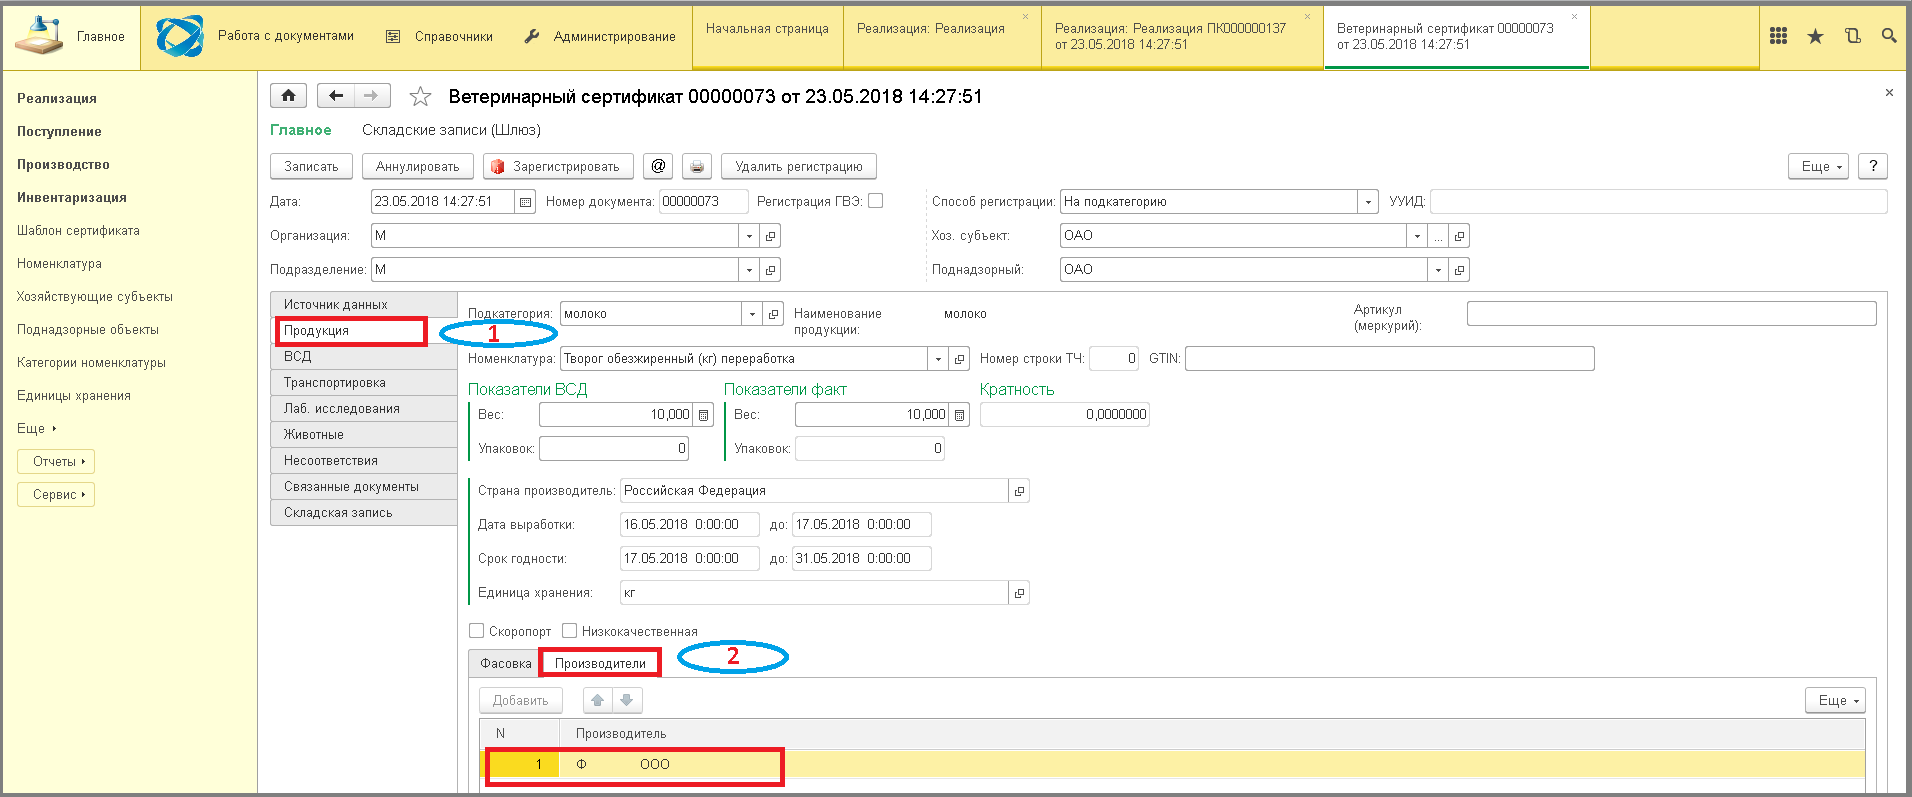
Task: Expand Хоз. субъект dropdown arrow
Action: pos(1417,236)
